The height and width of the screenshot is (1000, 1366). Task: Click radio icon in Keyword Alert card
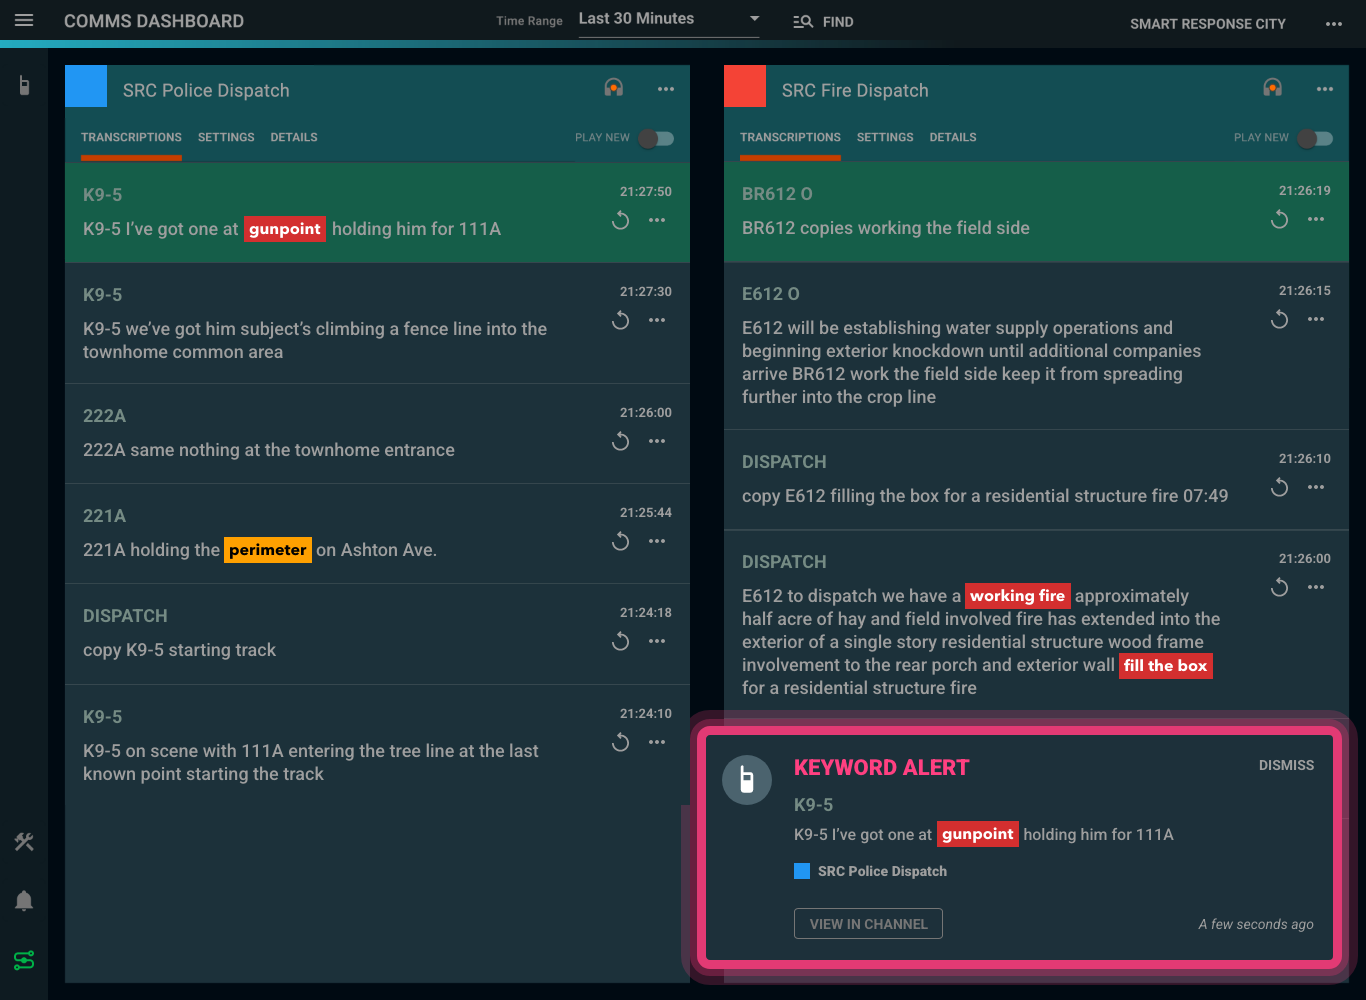(x=747, y=780)
